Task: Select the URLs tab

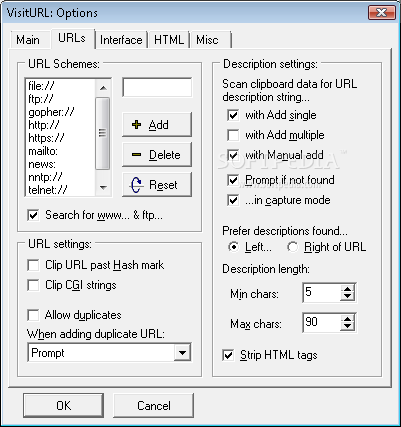Action: 72,38
